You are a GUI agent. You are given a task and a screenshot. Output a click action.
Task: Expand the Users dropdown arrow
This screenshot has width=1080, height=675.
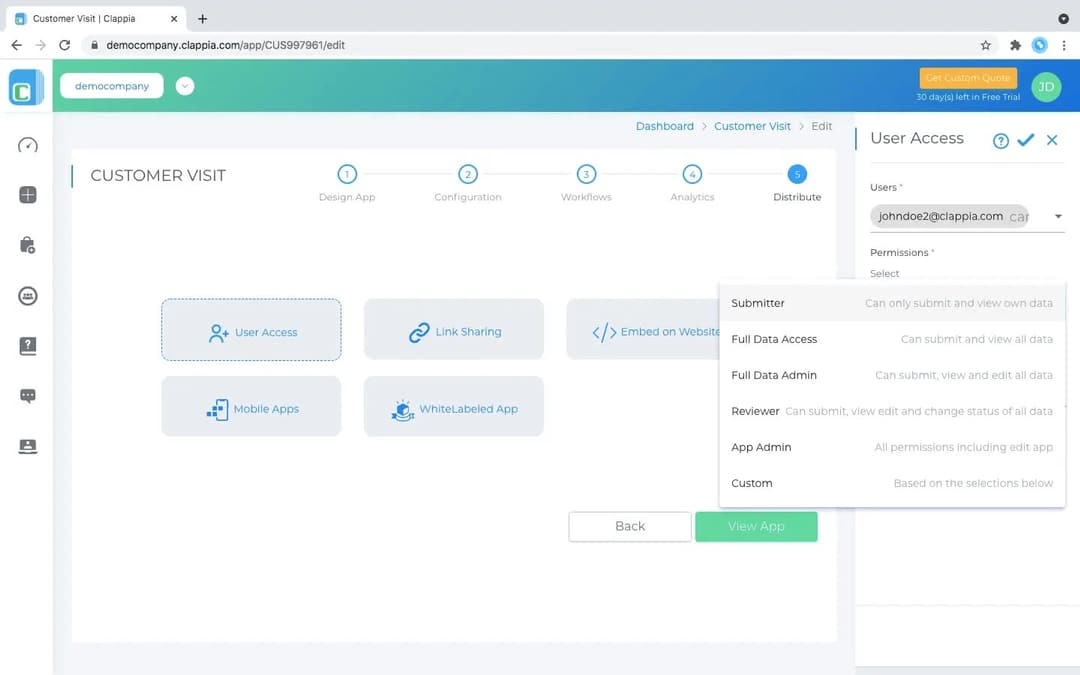[x=1057, y=216]
